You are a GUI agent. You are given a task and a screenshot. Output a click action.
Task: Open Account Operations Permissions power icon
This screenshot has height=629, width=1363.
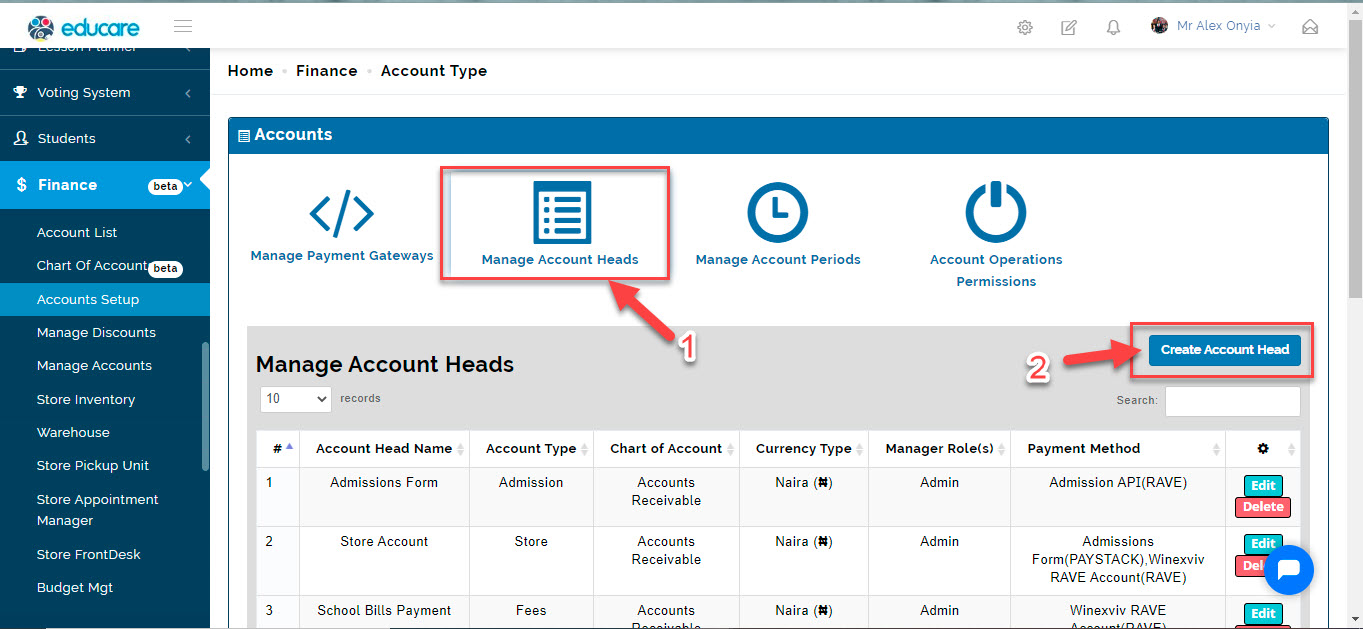coord(996,212)
